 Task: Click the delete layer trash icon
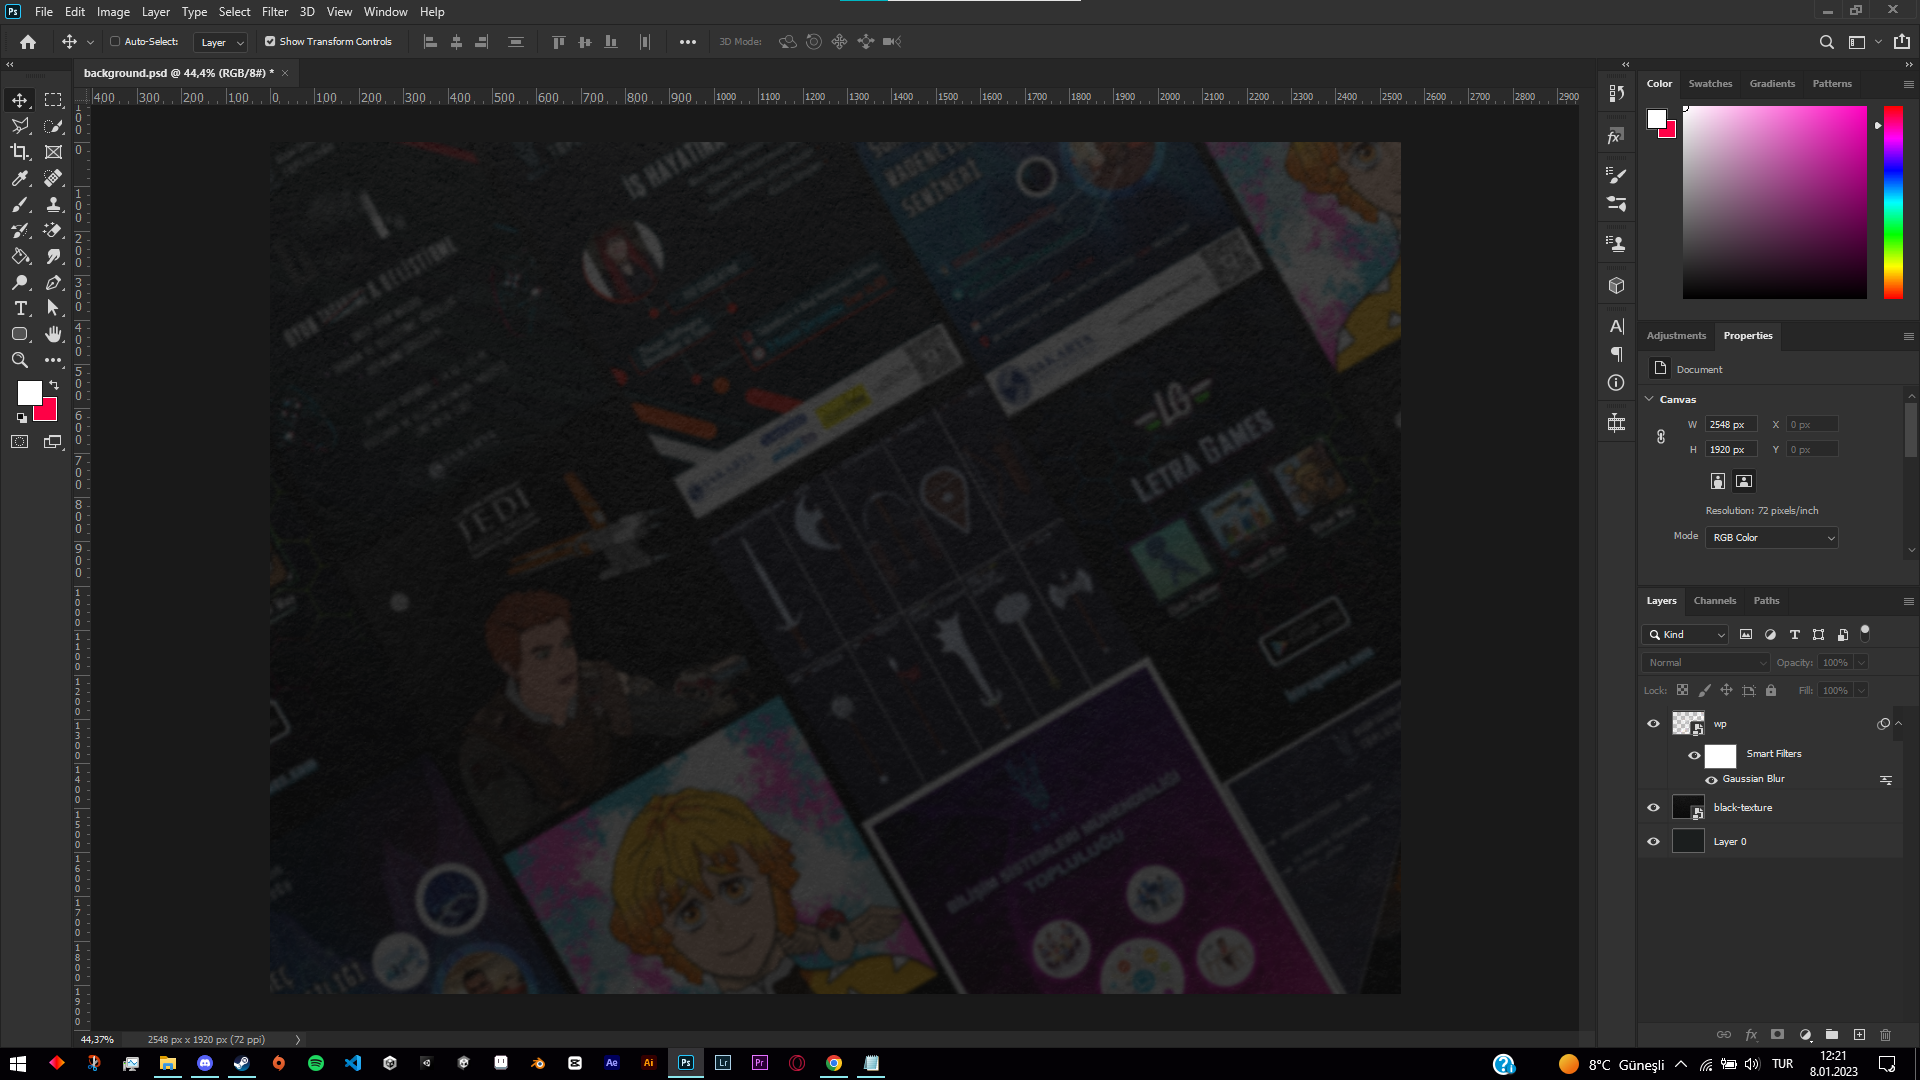pyautogui.click(x=1885, y=1035)
